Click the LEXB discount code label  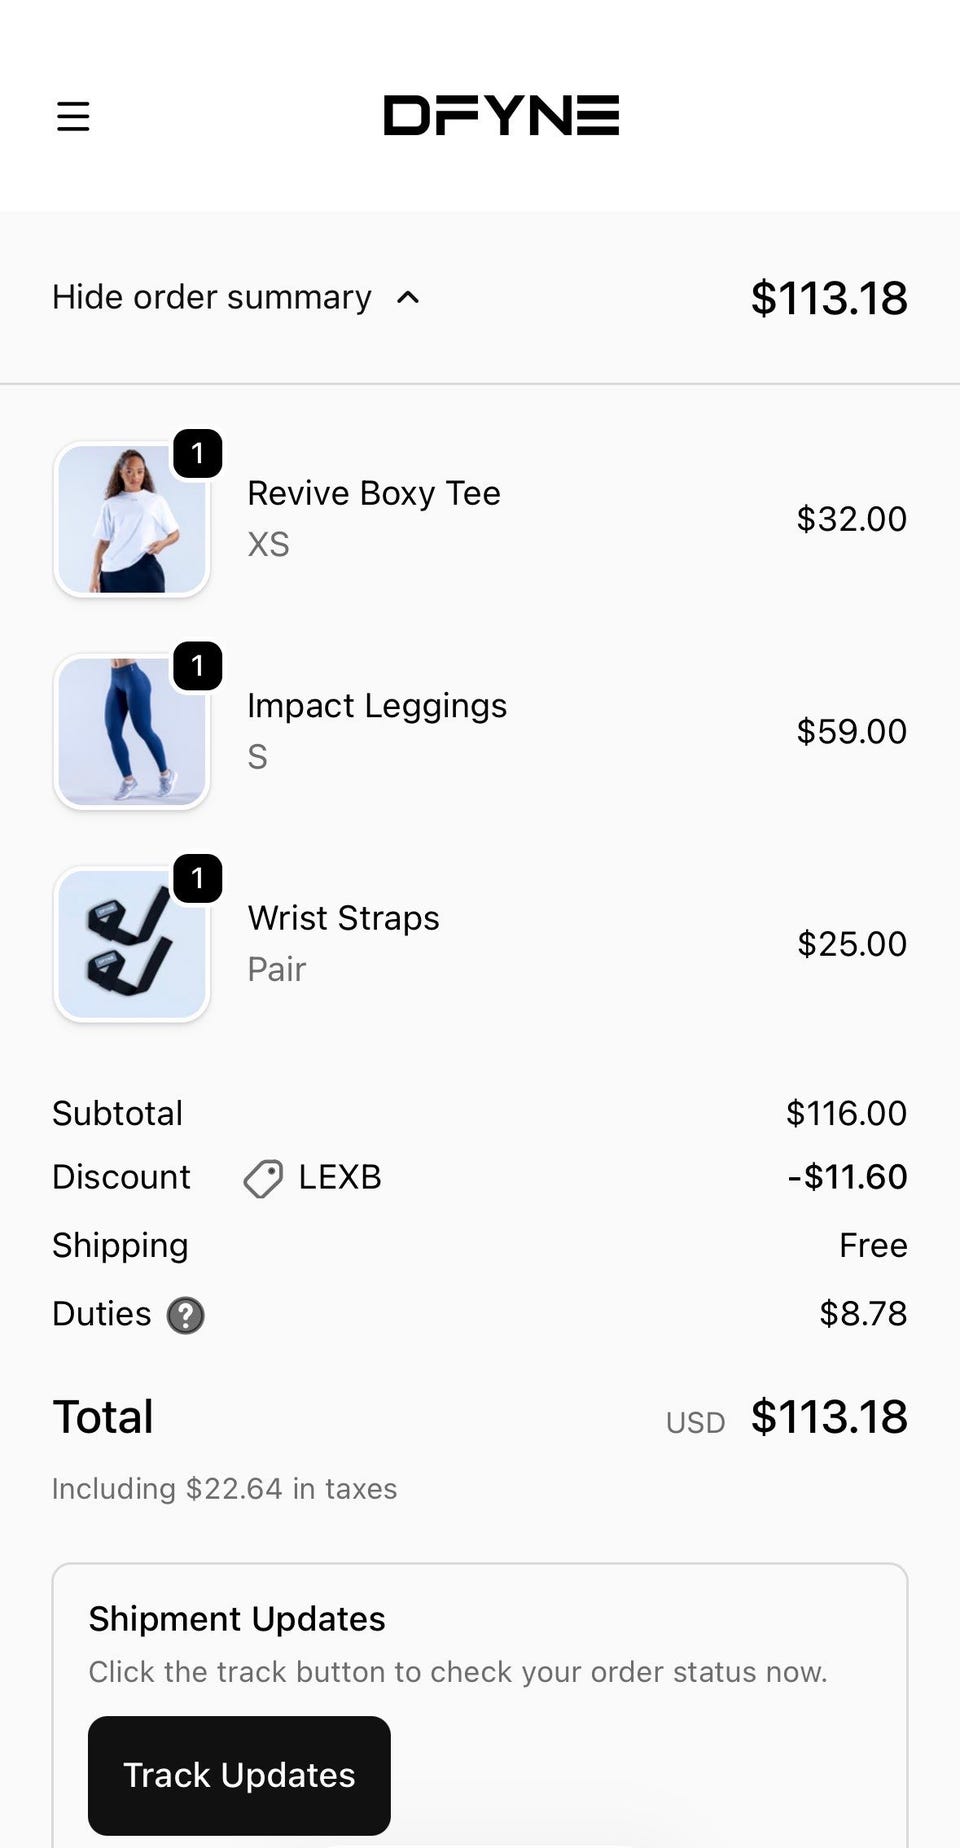tap(340, 1177)
